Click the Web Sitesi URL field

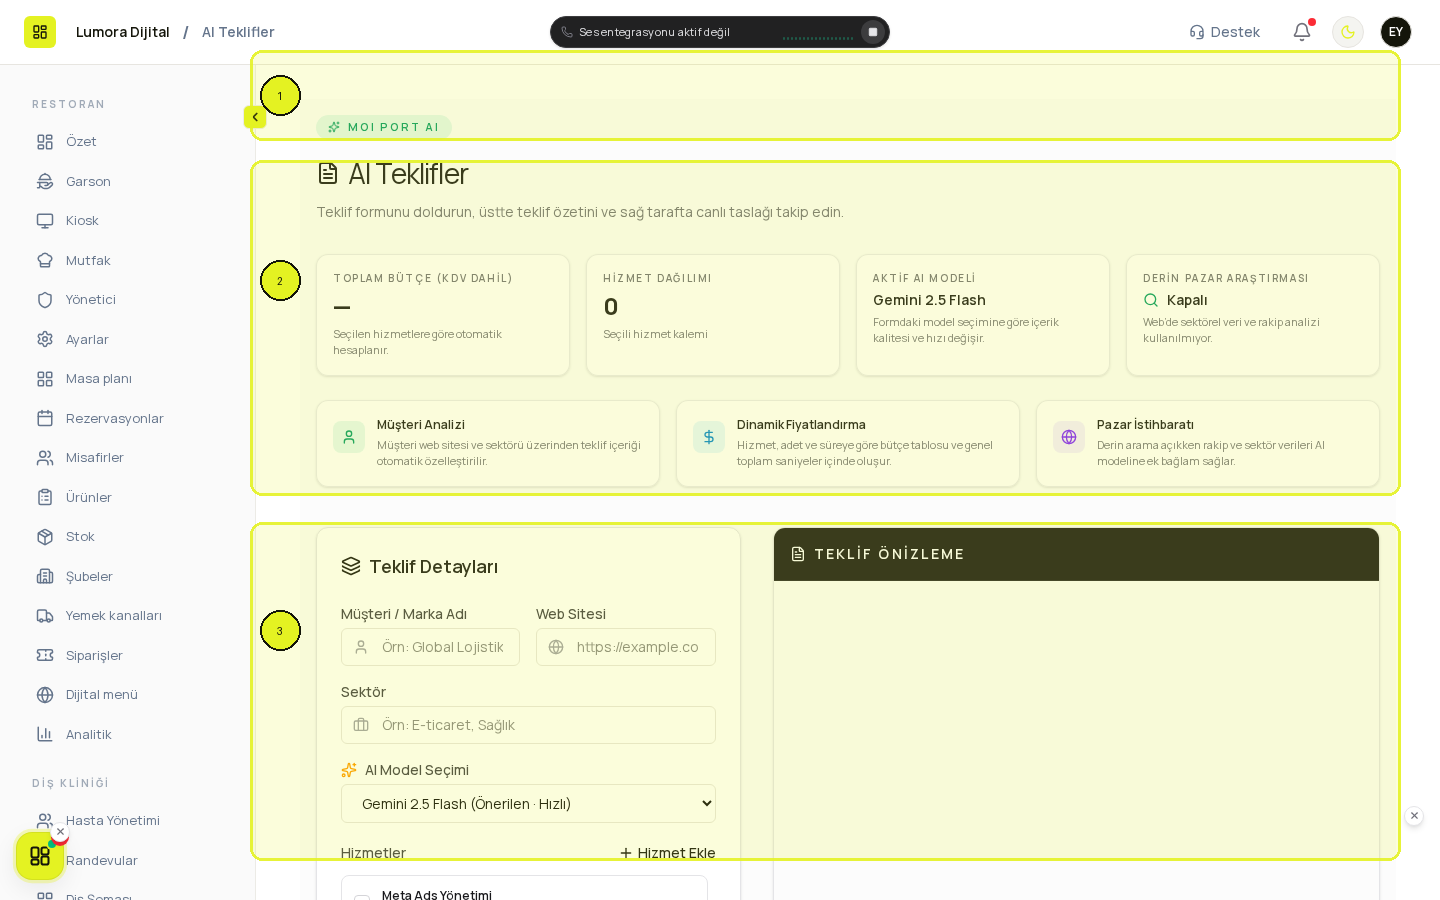coord(626,647)
